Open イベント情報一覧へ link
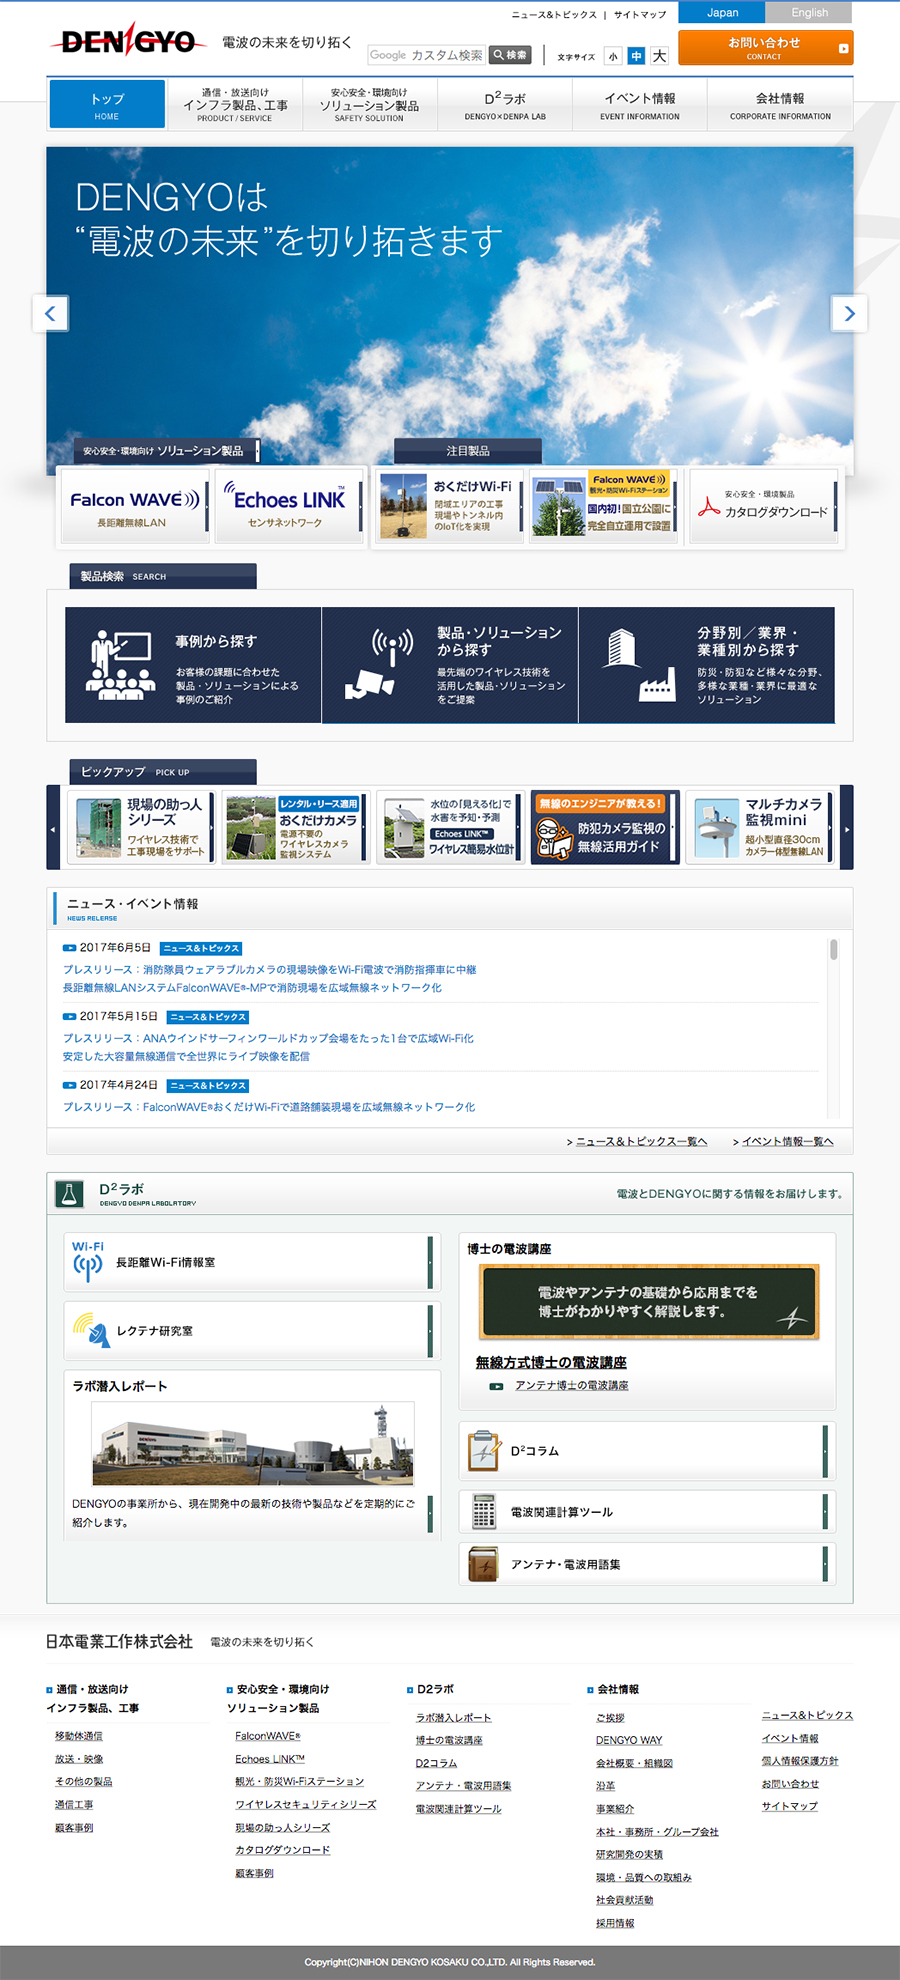The height and width of the screenshot is (1980, 900). [787, 1141]
